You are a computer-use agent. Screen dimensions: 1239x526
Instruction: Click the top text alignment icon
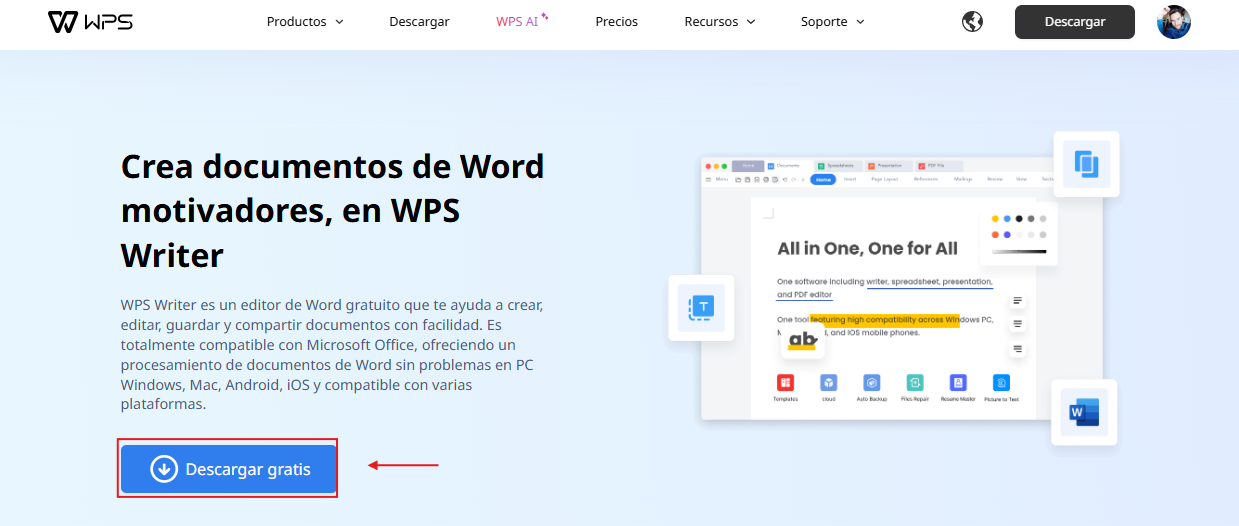[x=1018, y=300]
